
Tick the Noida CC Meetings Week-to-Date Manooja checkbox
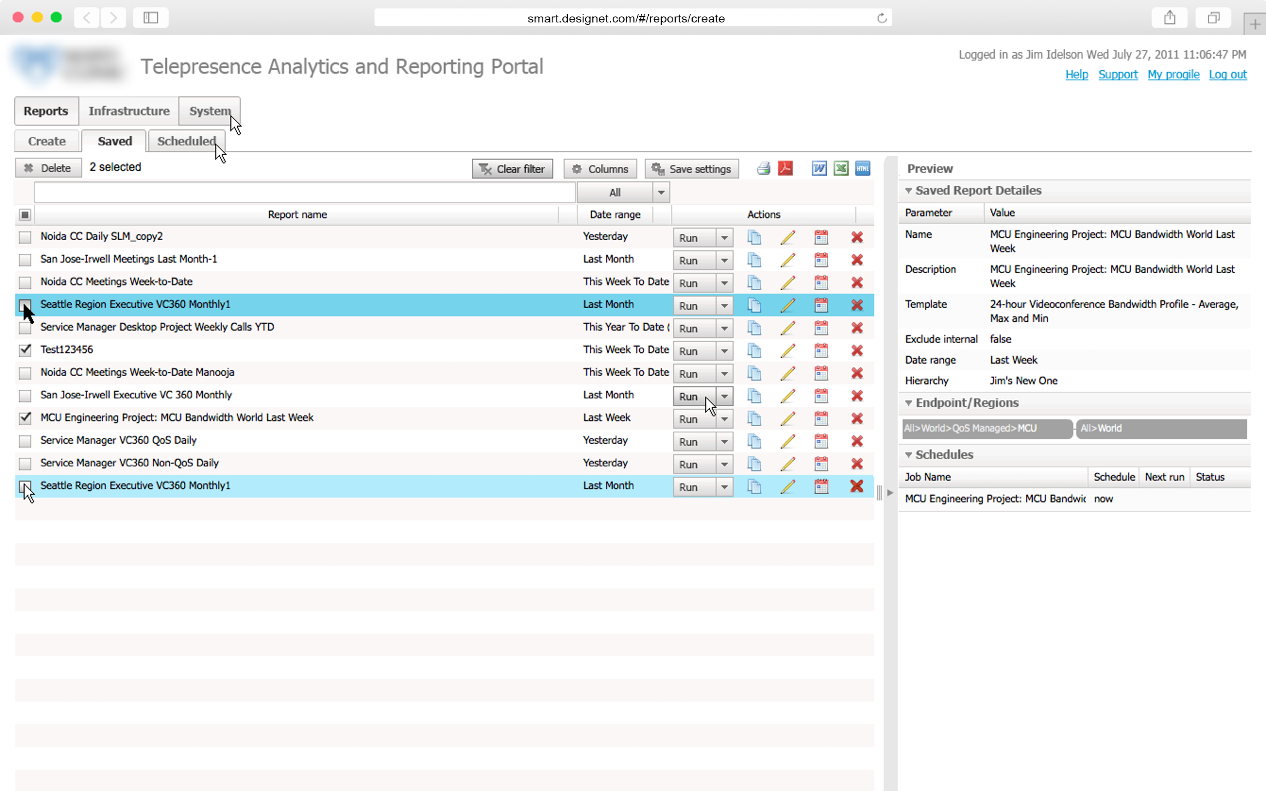25,373
